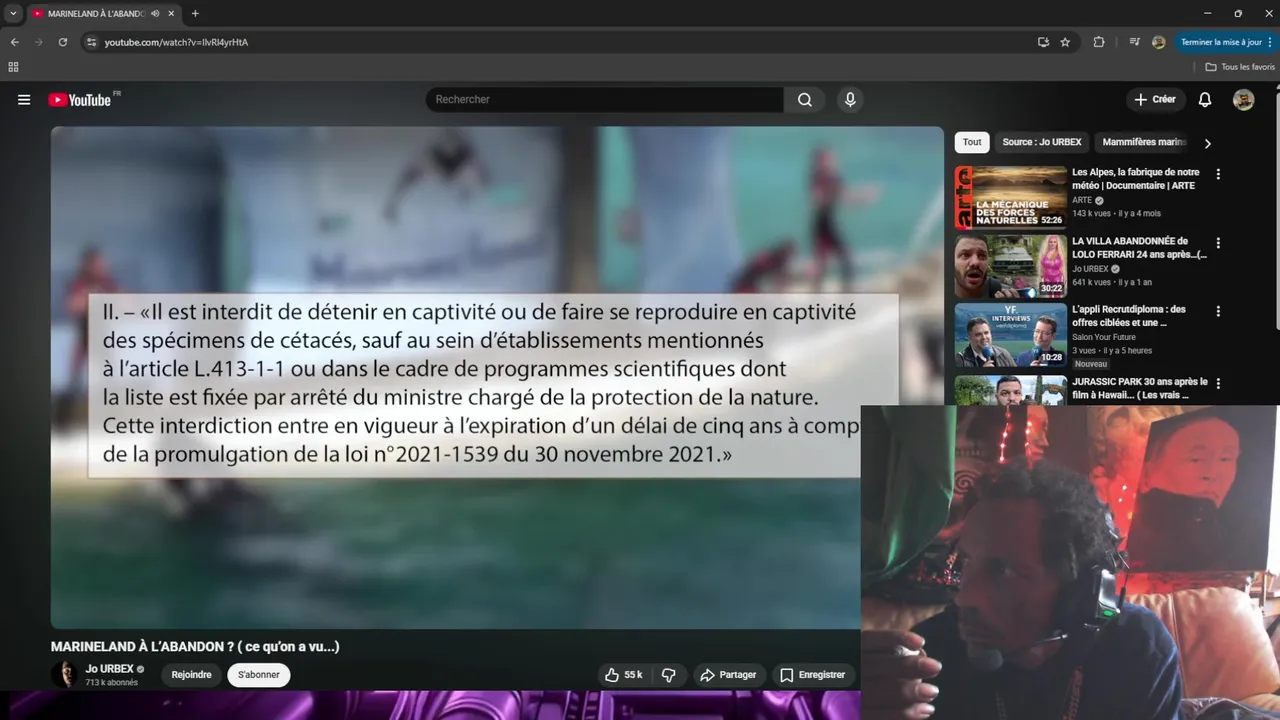Click the Les Alpes video title
Screen dimensions: 1280x720
(1136, 179)
